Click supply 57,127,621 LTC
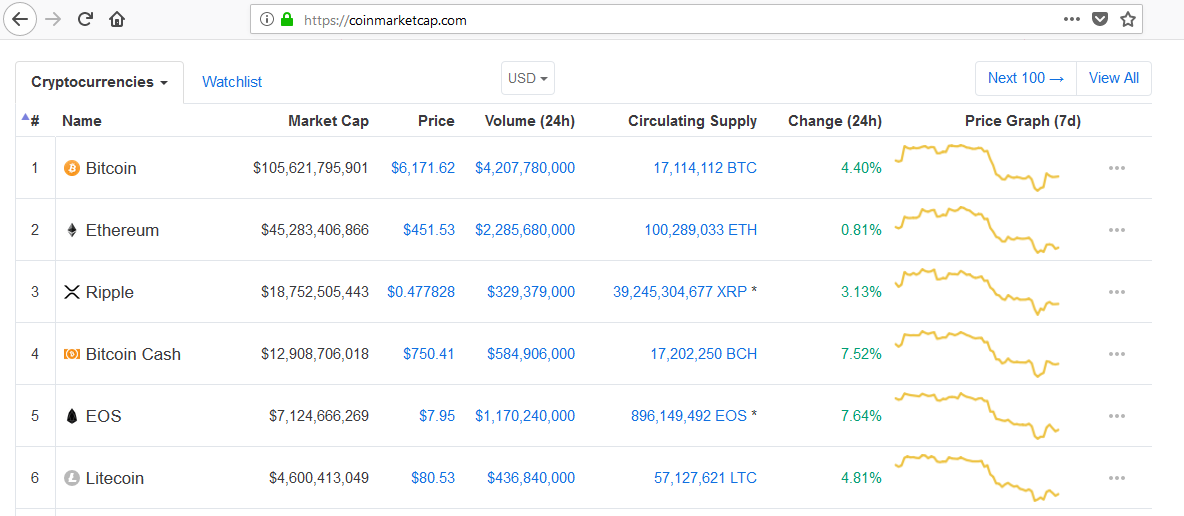 (705, 477)
